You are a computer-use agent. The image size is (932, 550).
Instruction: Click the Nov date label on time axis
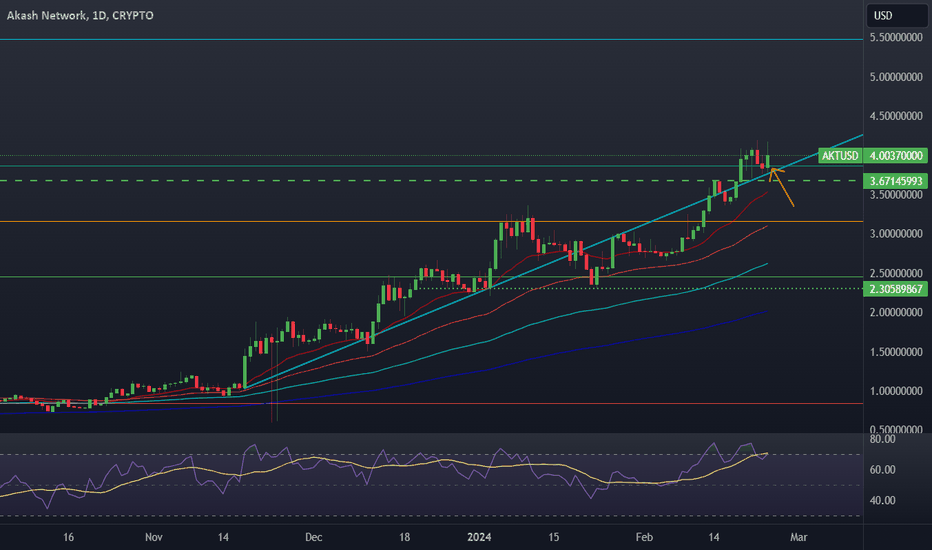click(x=153, y=537)
